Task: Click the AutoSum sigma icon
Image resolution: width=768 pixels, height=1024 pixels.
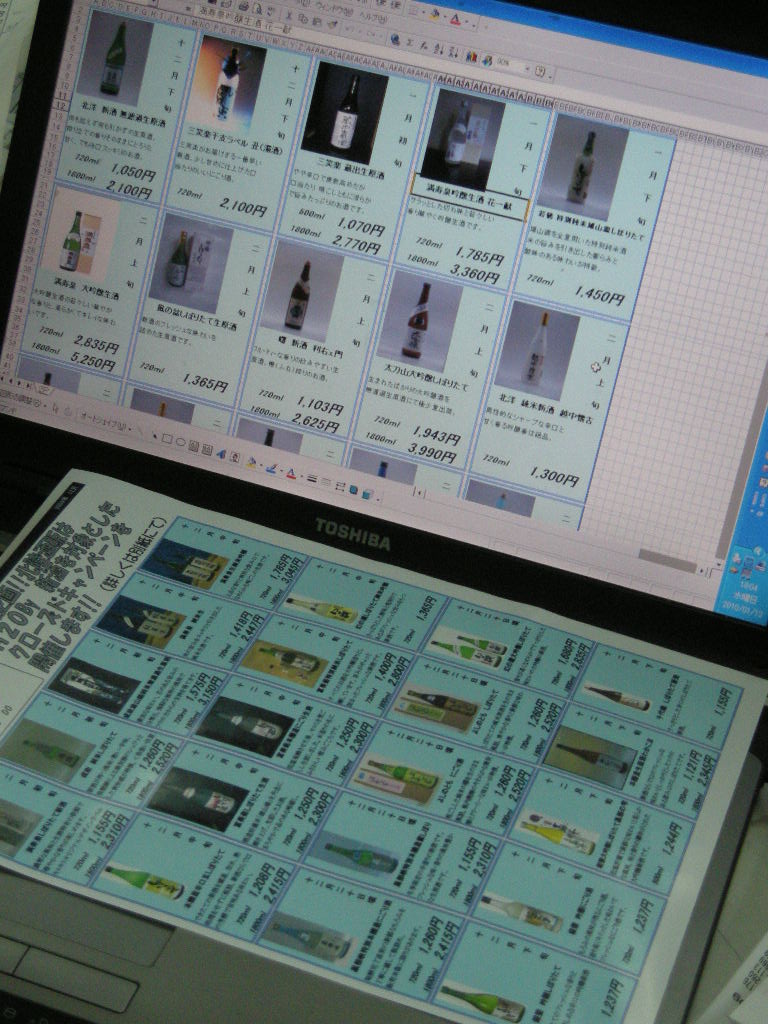Action: pyautogui.click(x=410, y=42)
